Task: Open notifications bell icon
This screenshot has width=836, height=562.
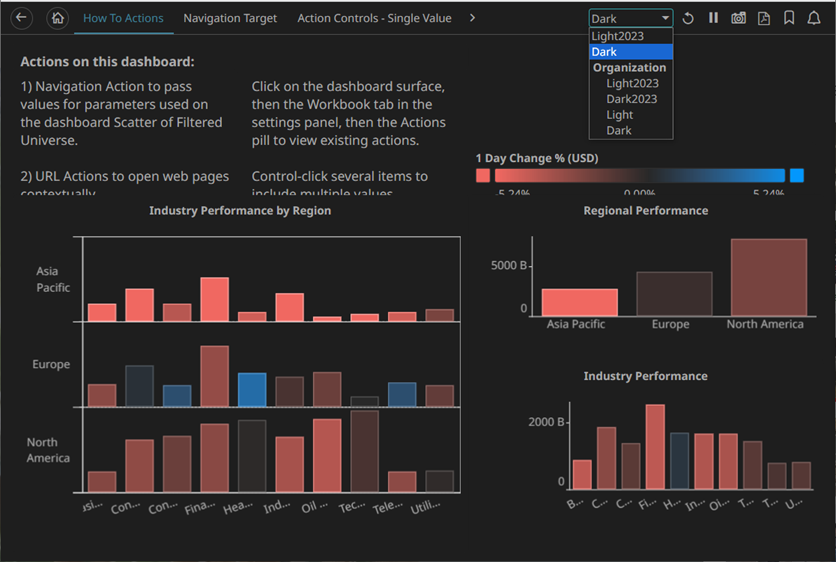Action: click(814, 18)
